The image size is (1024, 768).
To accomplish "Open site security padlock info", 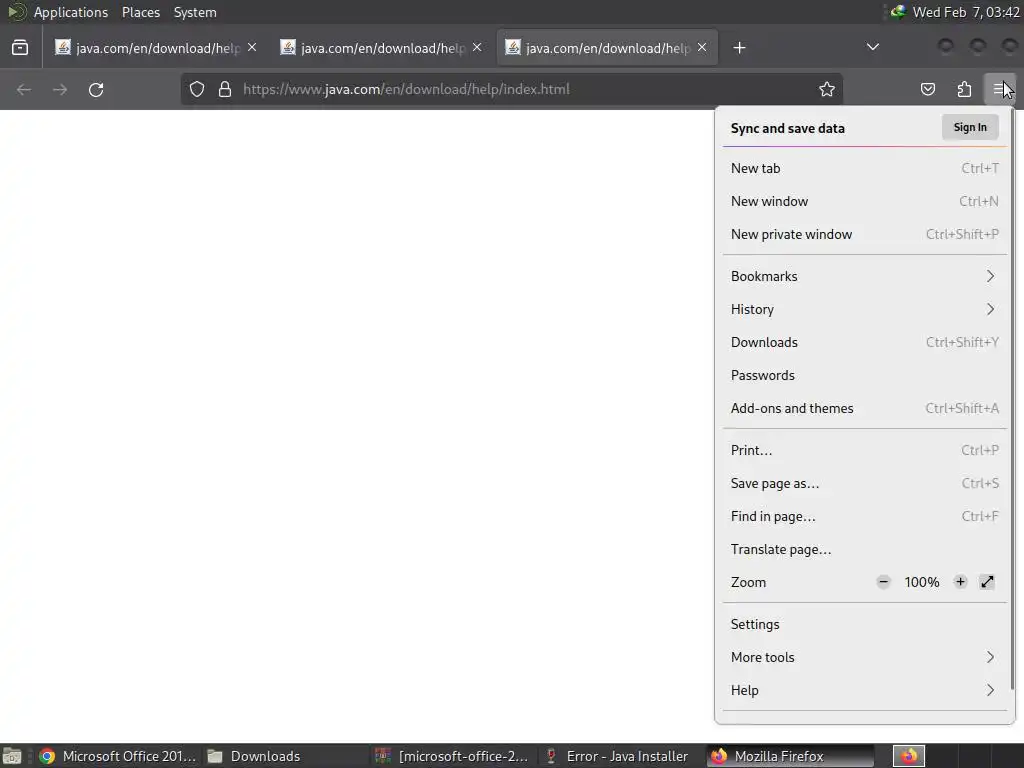I will coord(225,89).
